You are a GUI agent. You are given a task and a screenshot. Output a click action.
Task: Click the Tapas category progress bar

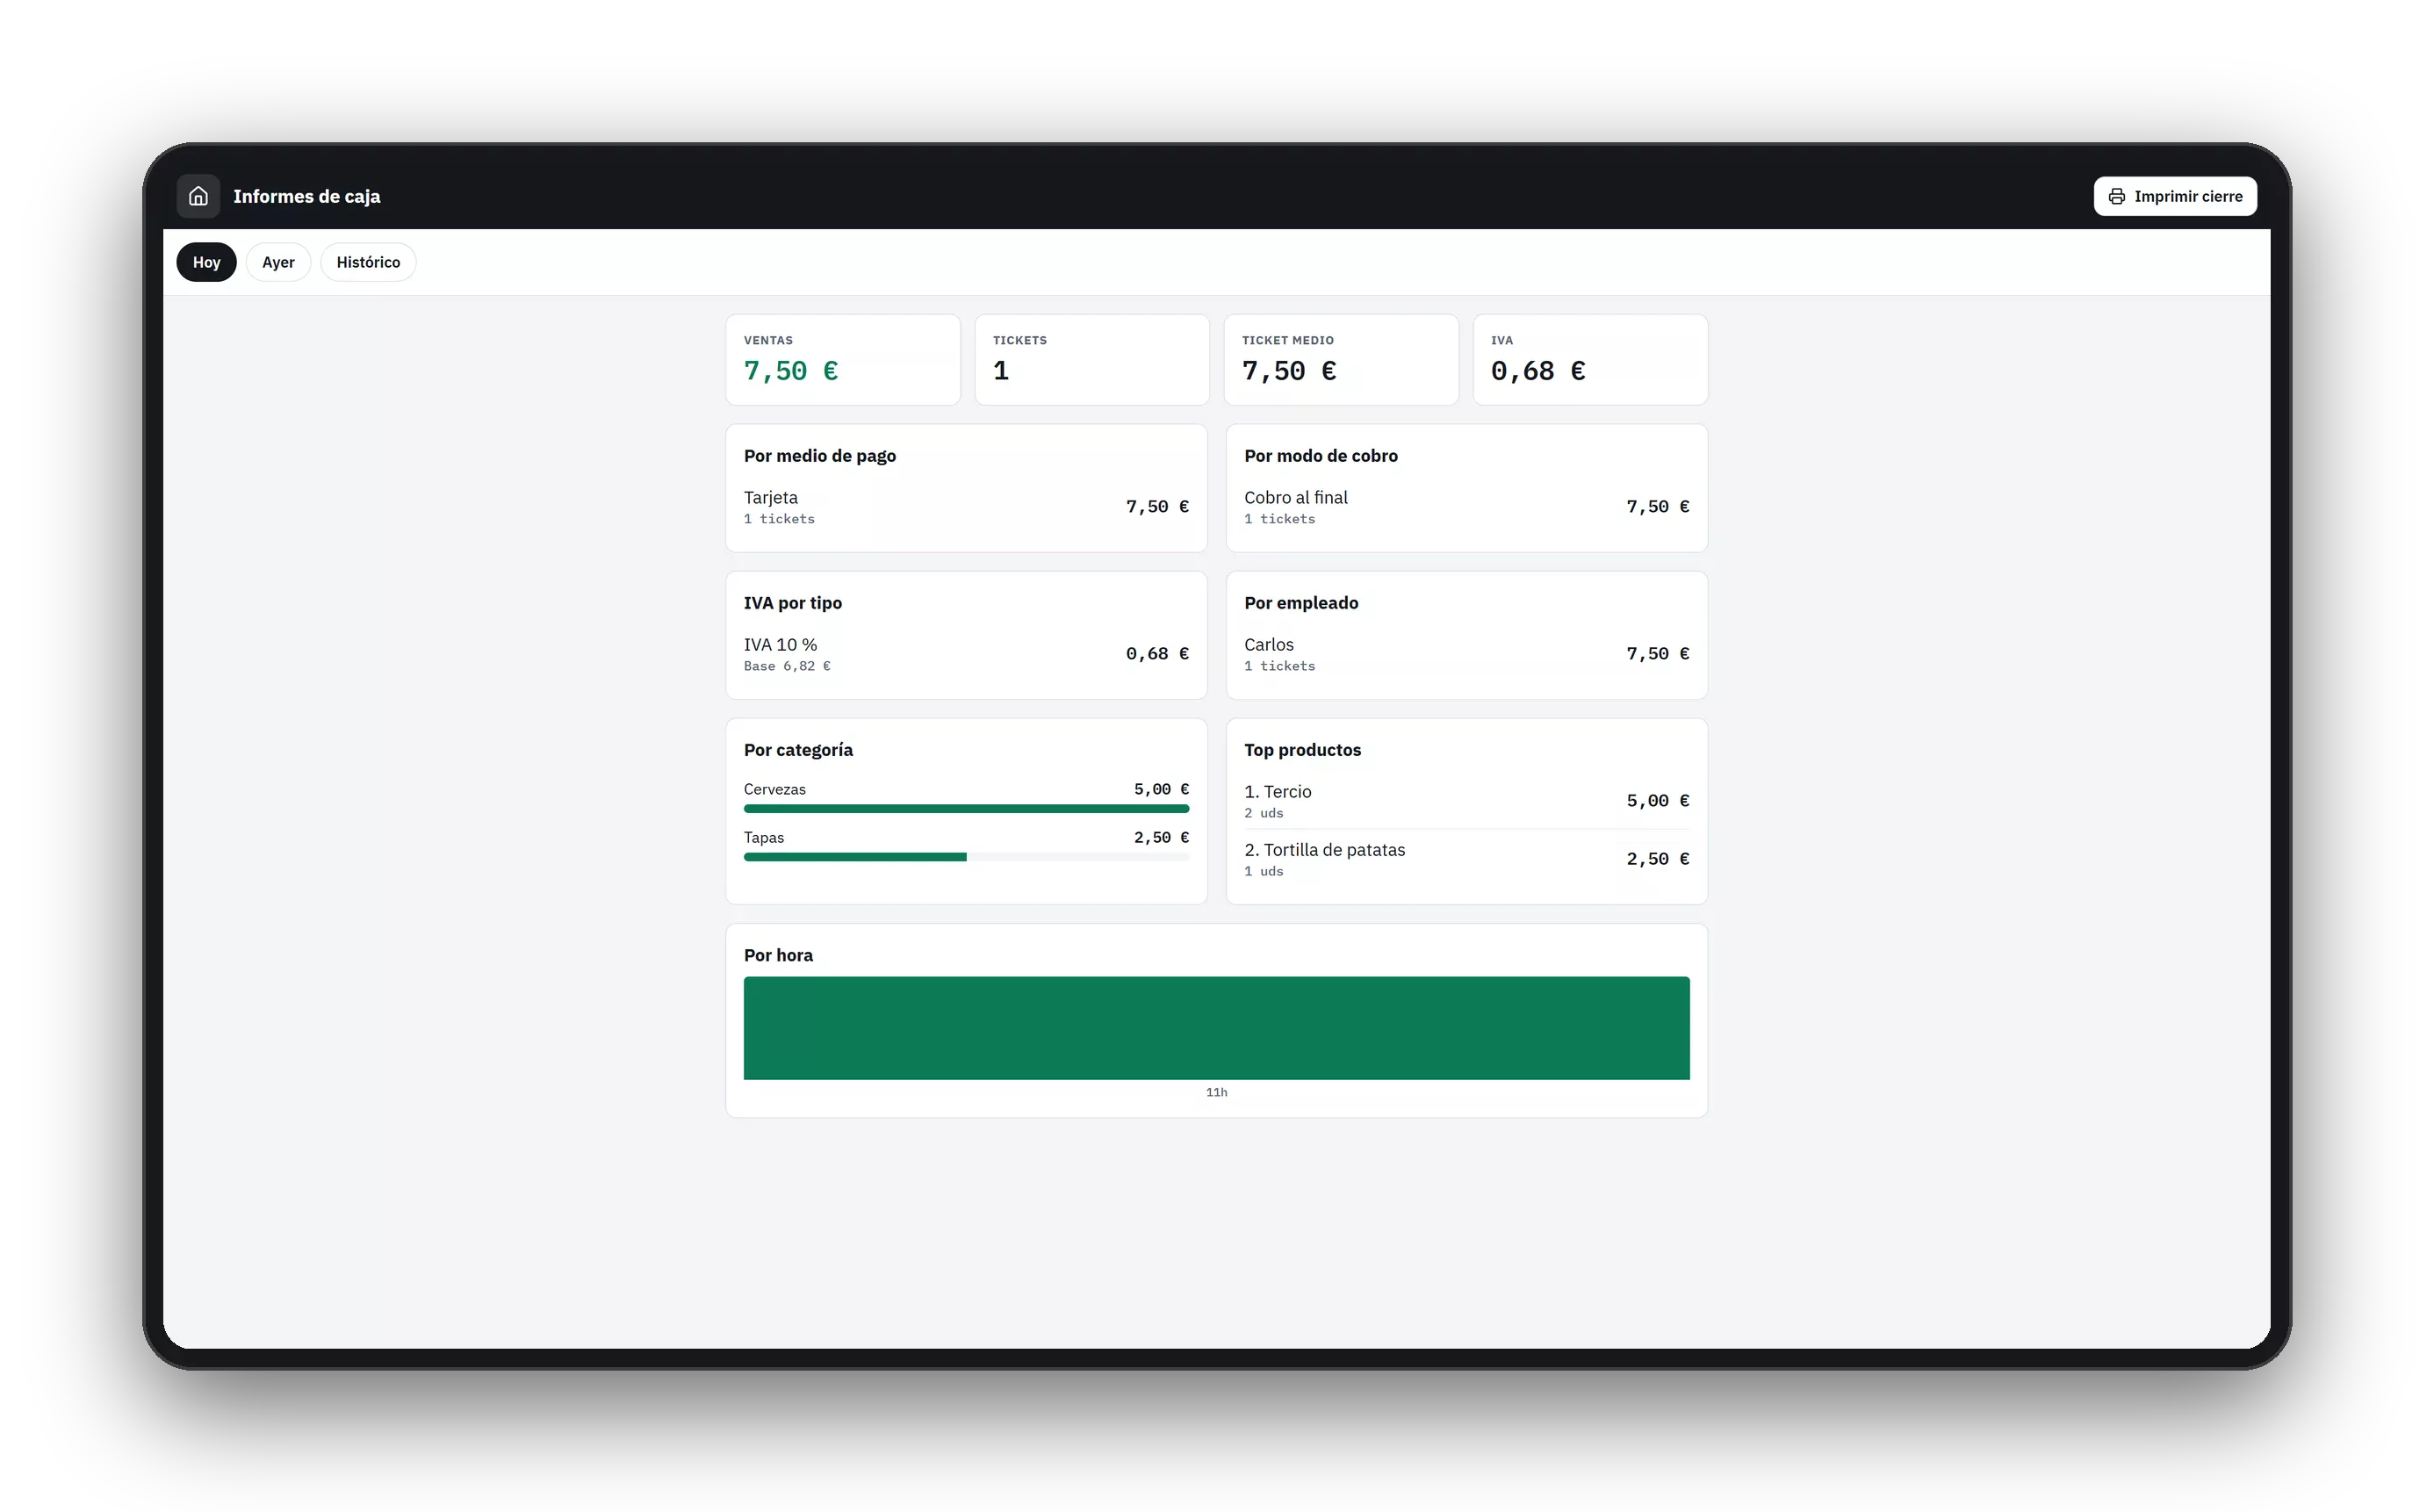pos(966,857)
